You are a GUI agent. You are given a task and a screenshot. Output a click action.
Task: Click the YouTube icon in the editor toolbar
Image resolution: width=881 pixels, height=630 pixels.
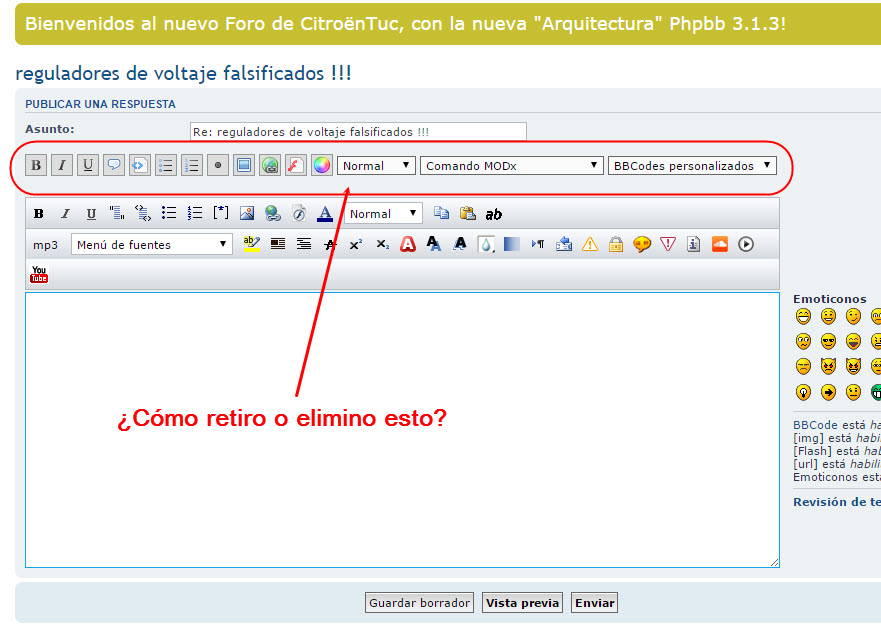pos(40,274)
